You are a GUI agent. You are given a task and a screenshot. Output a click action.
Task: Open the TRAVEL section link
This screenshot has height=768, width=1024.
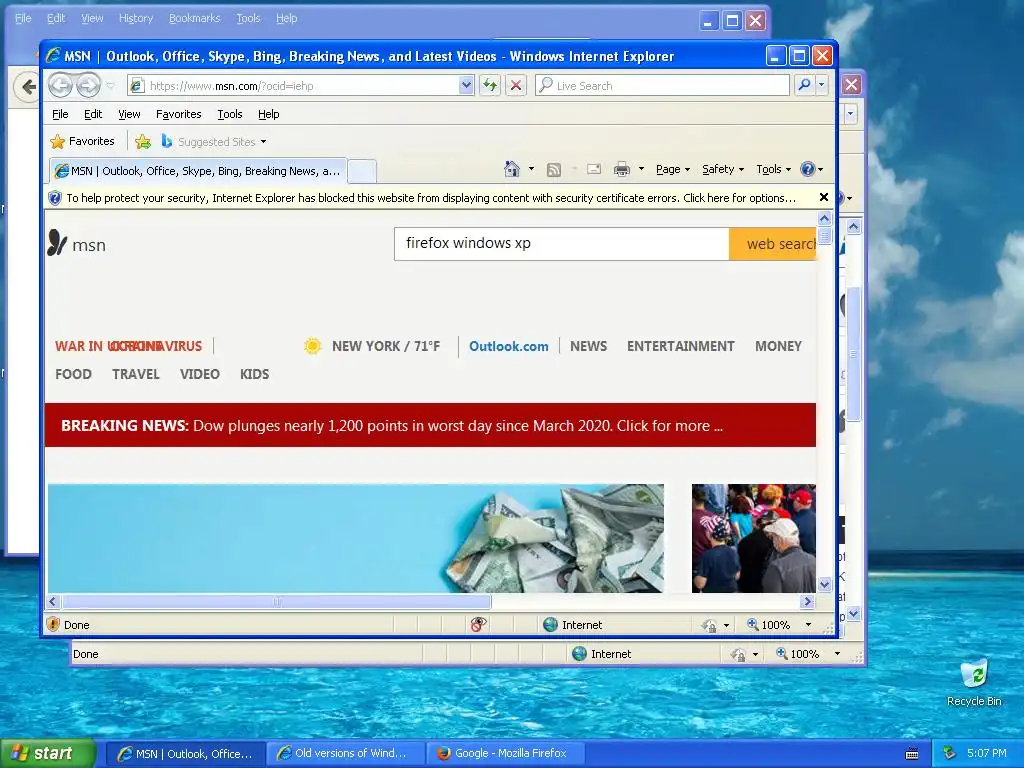(x=136, y=374)
